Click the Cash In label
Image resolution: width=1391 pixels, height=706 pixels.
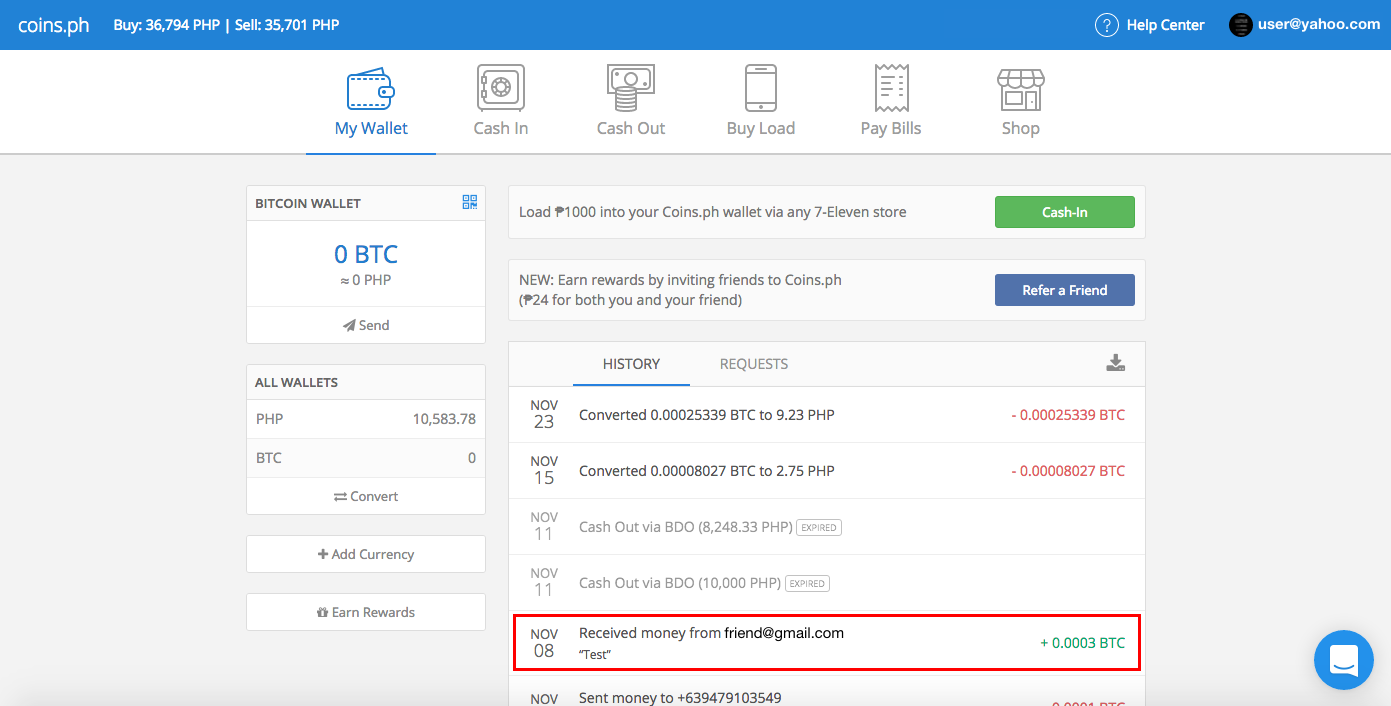pyautogui.click(x=501, y=128)
